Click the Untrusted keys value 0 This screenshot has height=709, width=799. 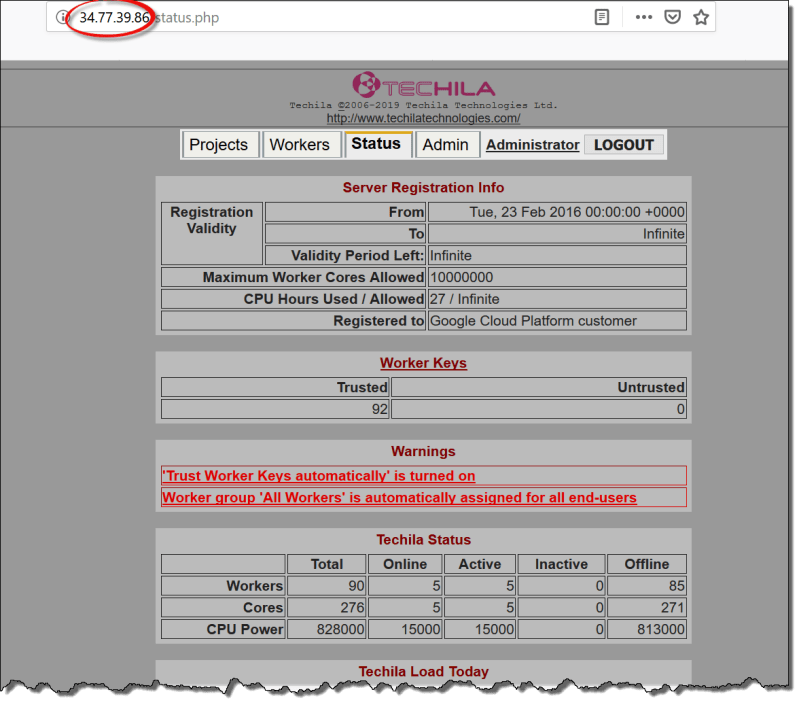[680, 409]
